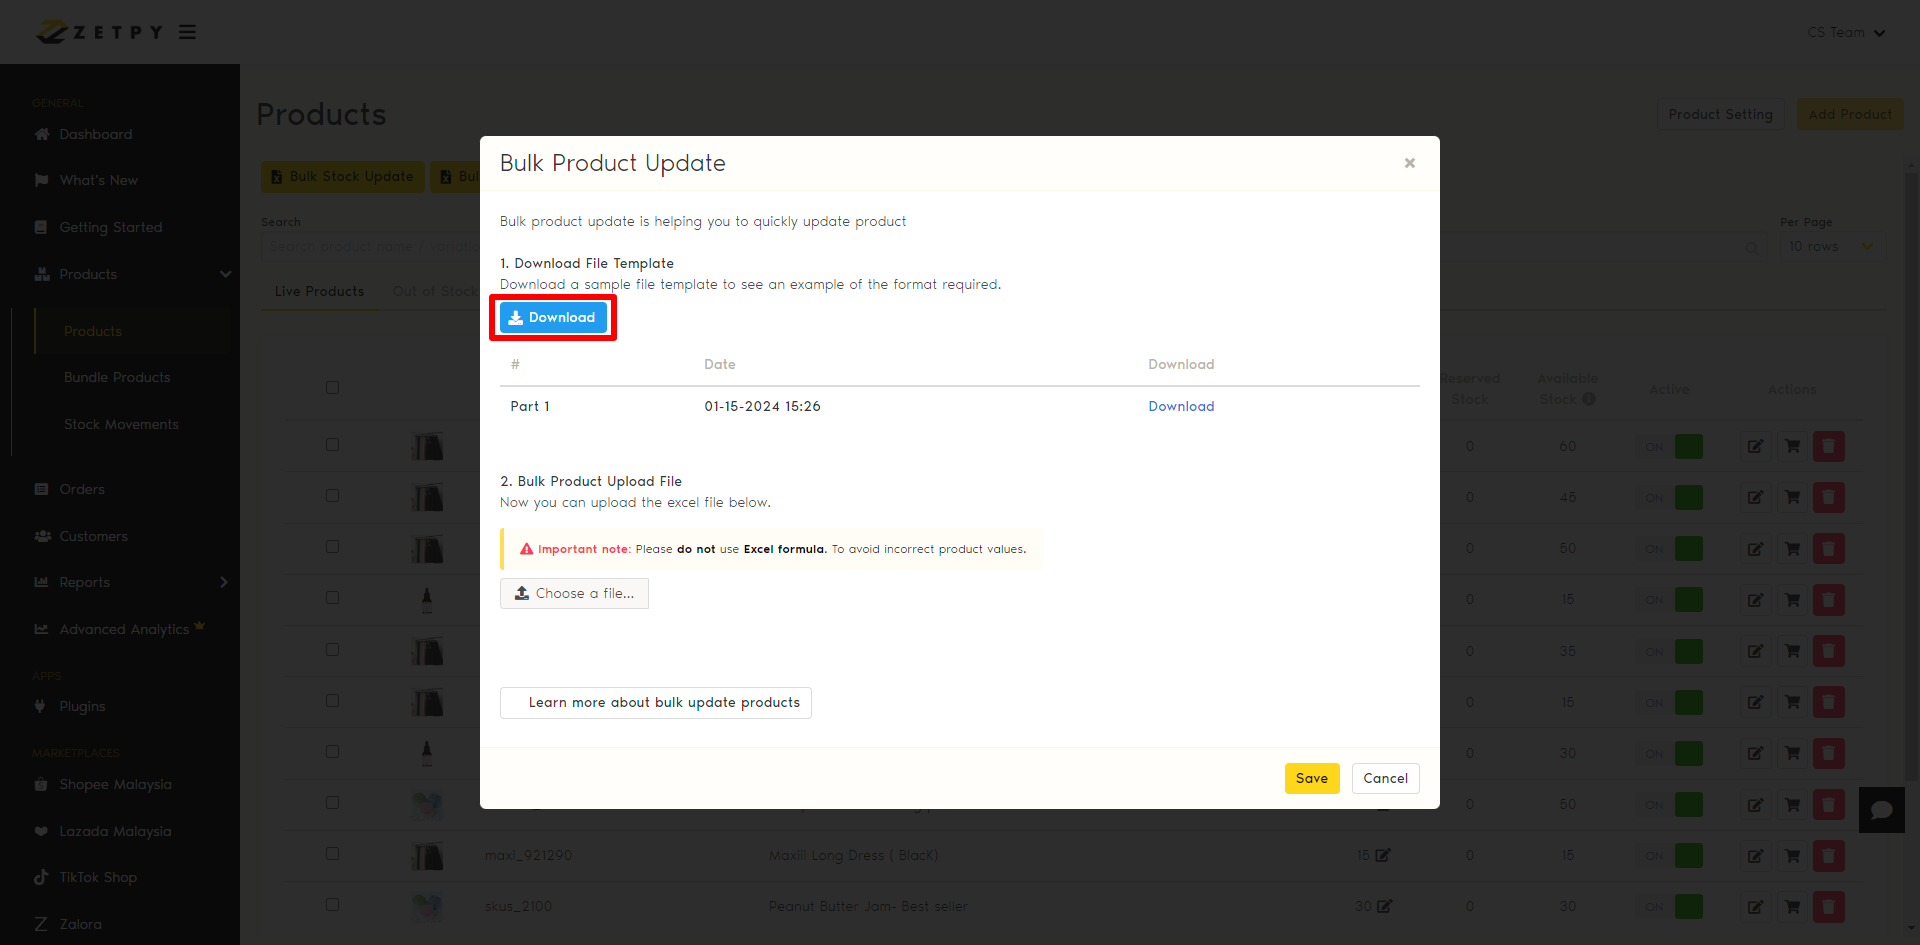
Task: Click the edit icon in the first product row
Action: 1755,446
